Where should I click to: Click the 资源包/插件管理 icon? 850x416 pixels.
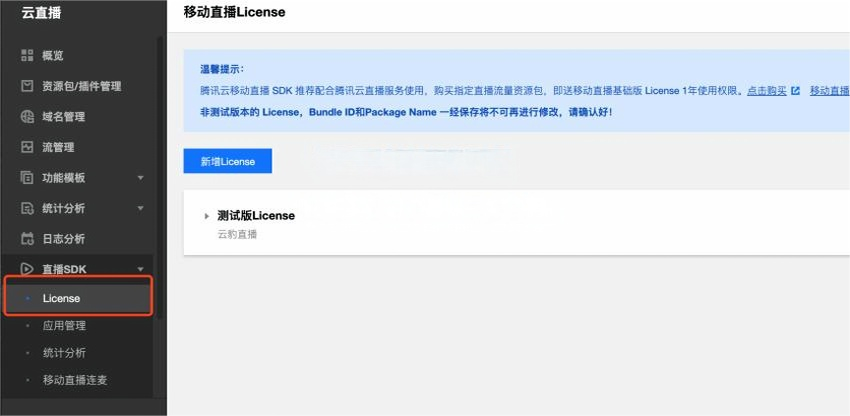click(27, 86)
